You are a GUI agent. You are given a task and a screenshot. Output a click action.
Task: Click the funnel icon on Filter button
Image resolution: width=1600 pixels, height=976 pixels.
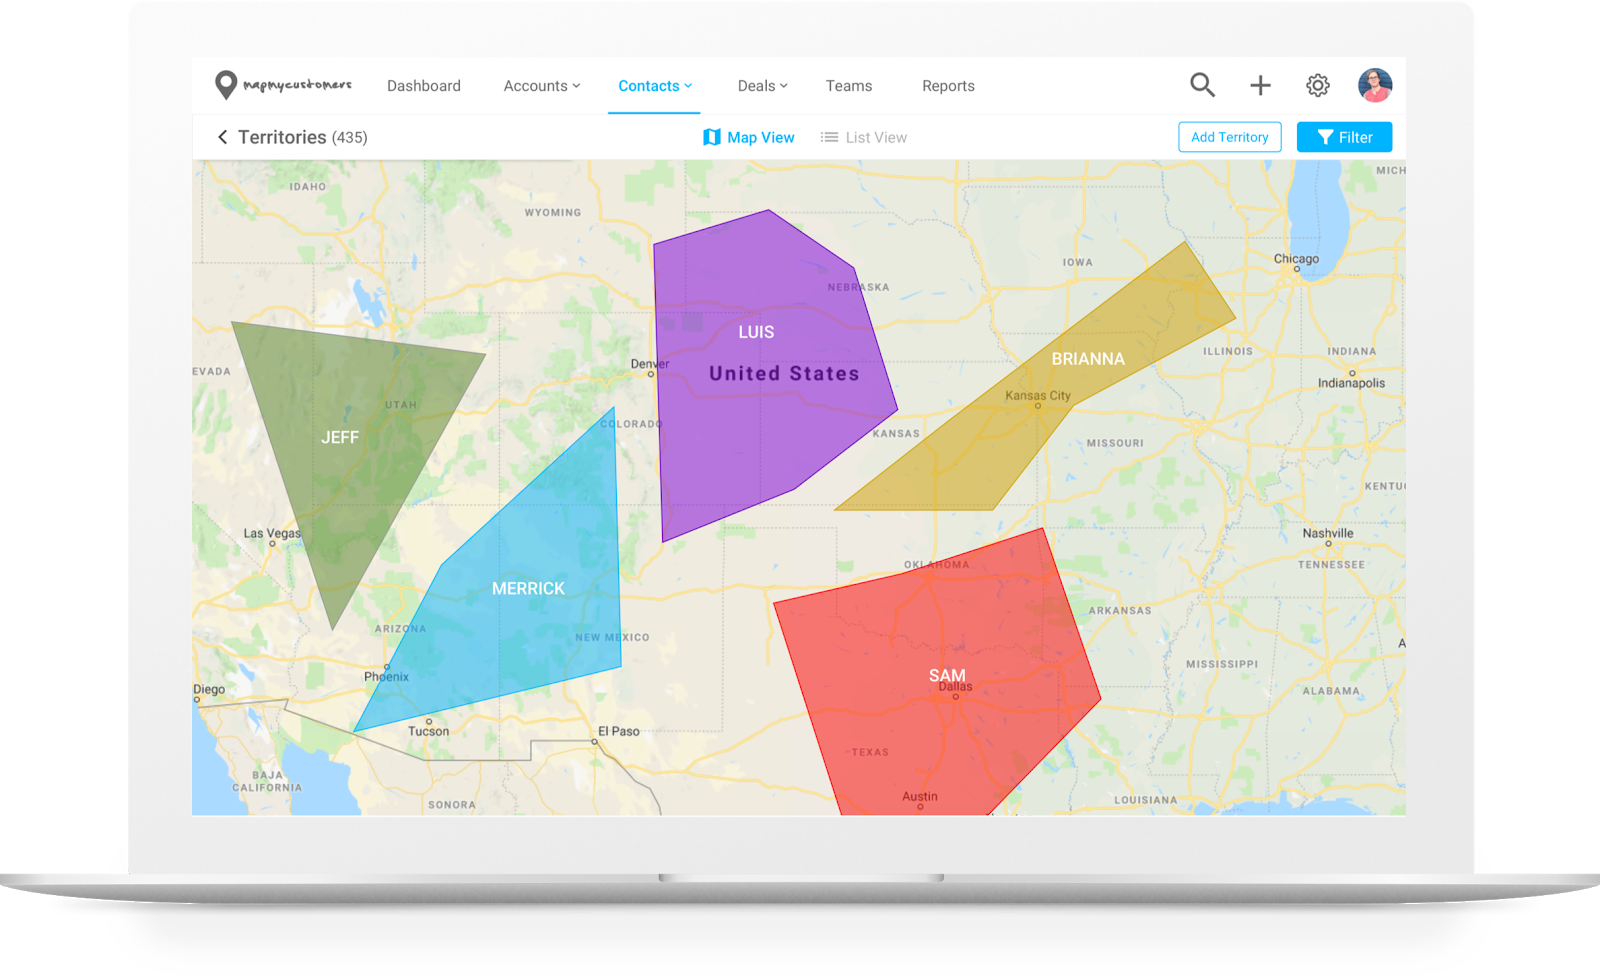coord(1326,137)
